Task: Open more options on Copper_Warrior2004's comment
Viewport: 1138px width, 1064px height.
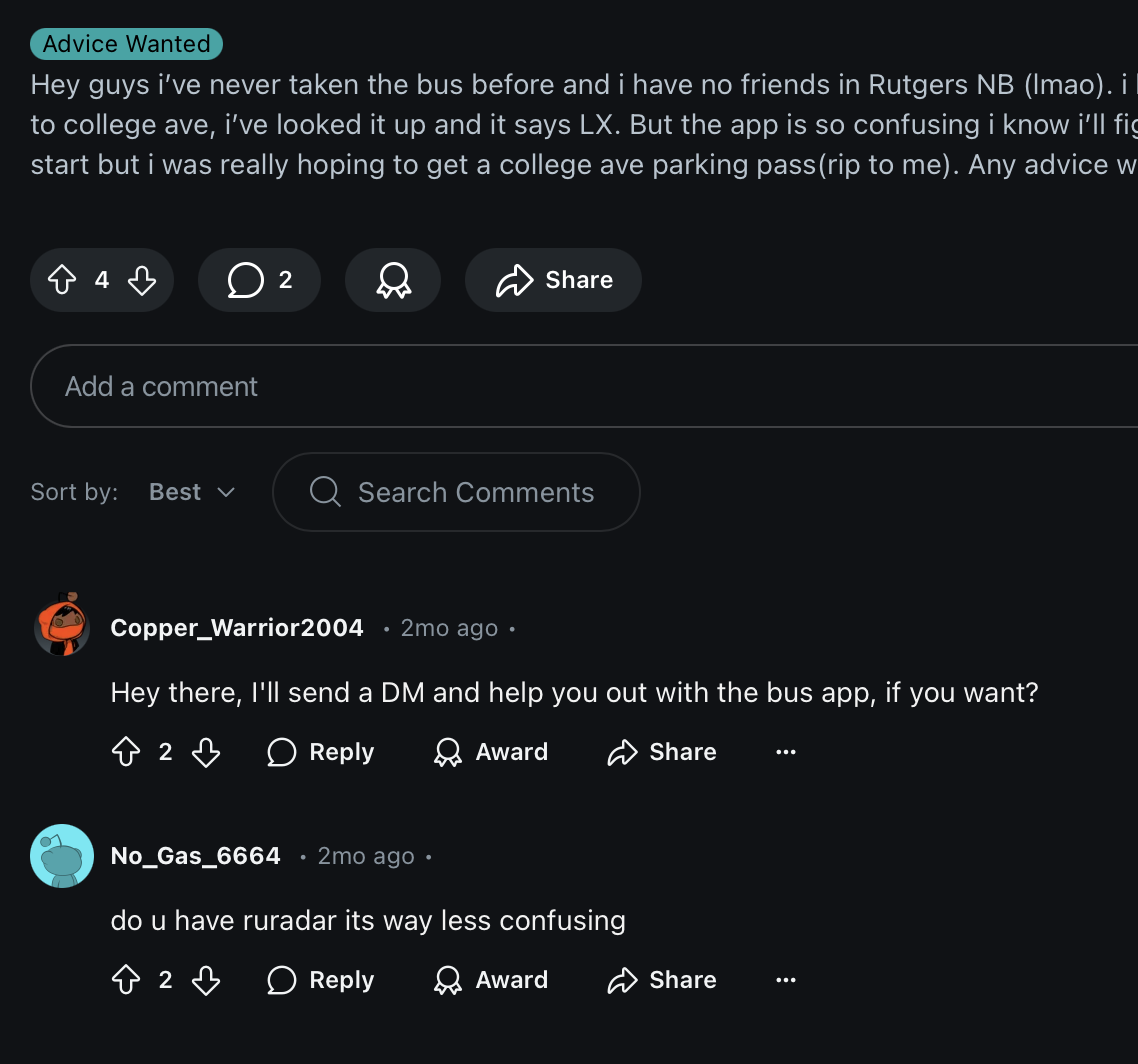Action: [786, 752]
